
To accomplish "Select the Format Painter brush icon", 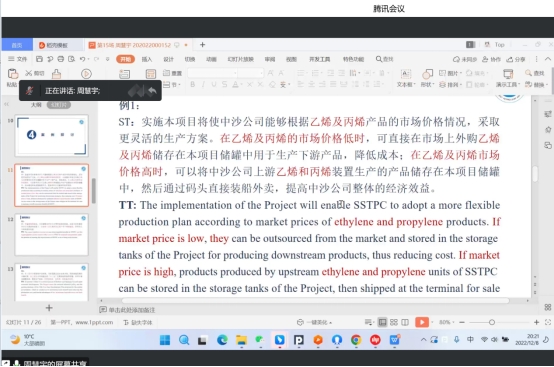I will point(57,74).
